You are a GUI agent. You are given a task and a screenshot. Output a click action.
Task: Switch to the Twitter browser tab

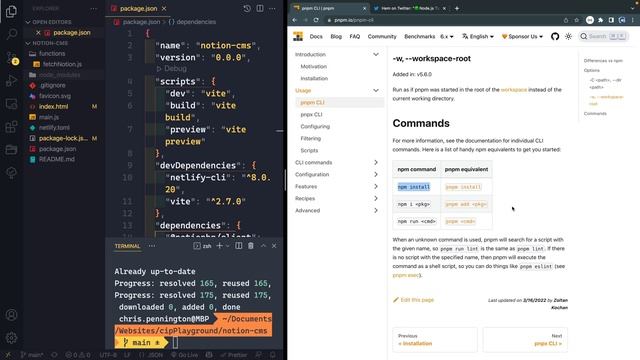pos(409,8)
